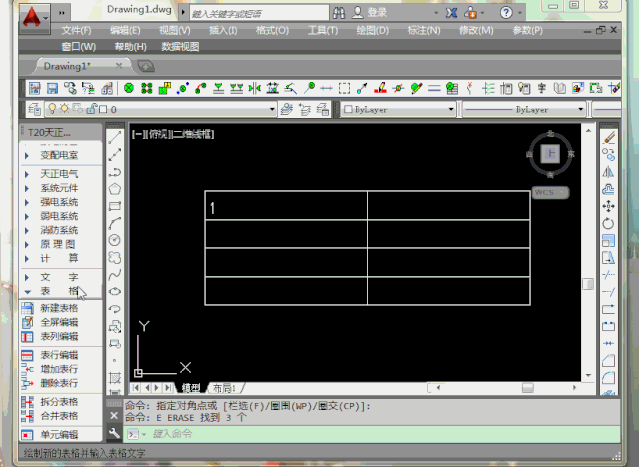The image size is (639, 467).
Task: Click the horizontal scrollbar thumb of drawing area
Action: coord(528,388)
